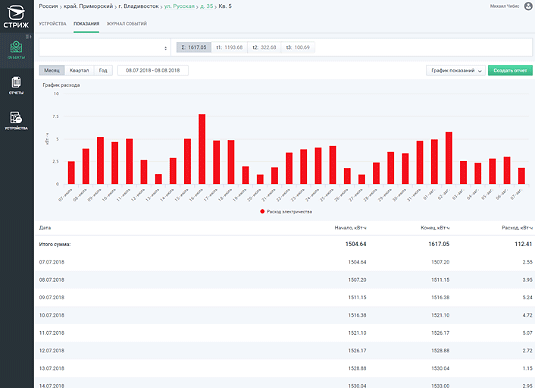
Task: Open the user profile avatar icon
Action: 529,6
